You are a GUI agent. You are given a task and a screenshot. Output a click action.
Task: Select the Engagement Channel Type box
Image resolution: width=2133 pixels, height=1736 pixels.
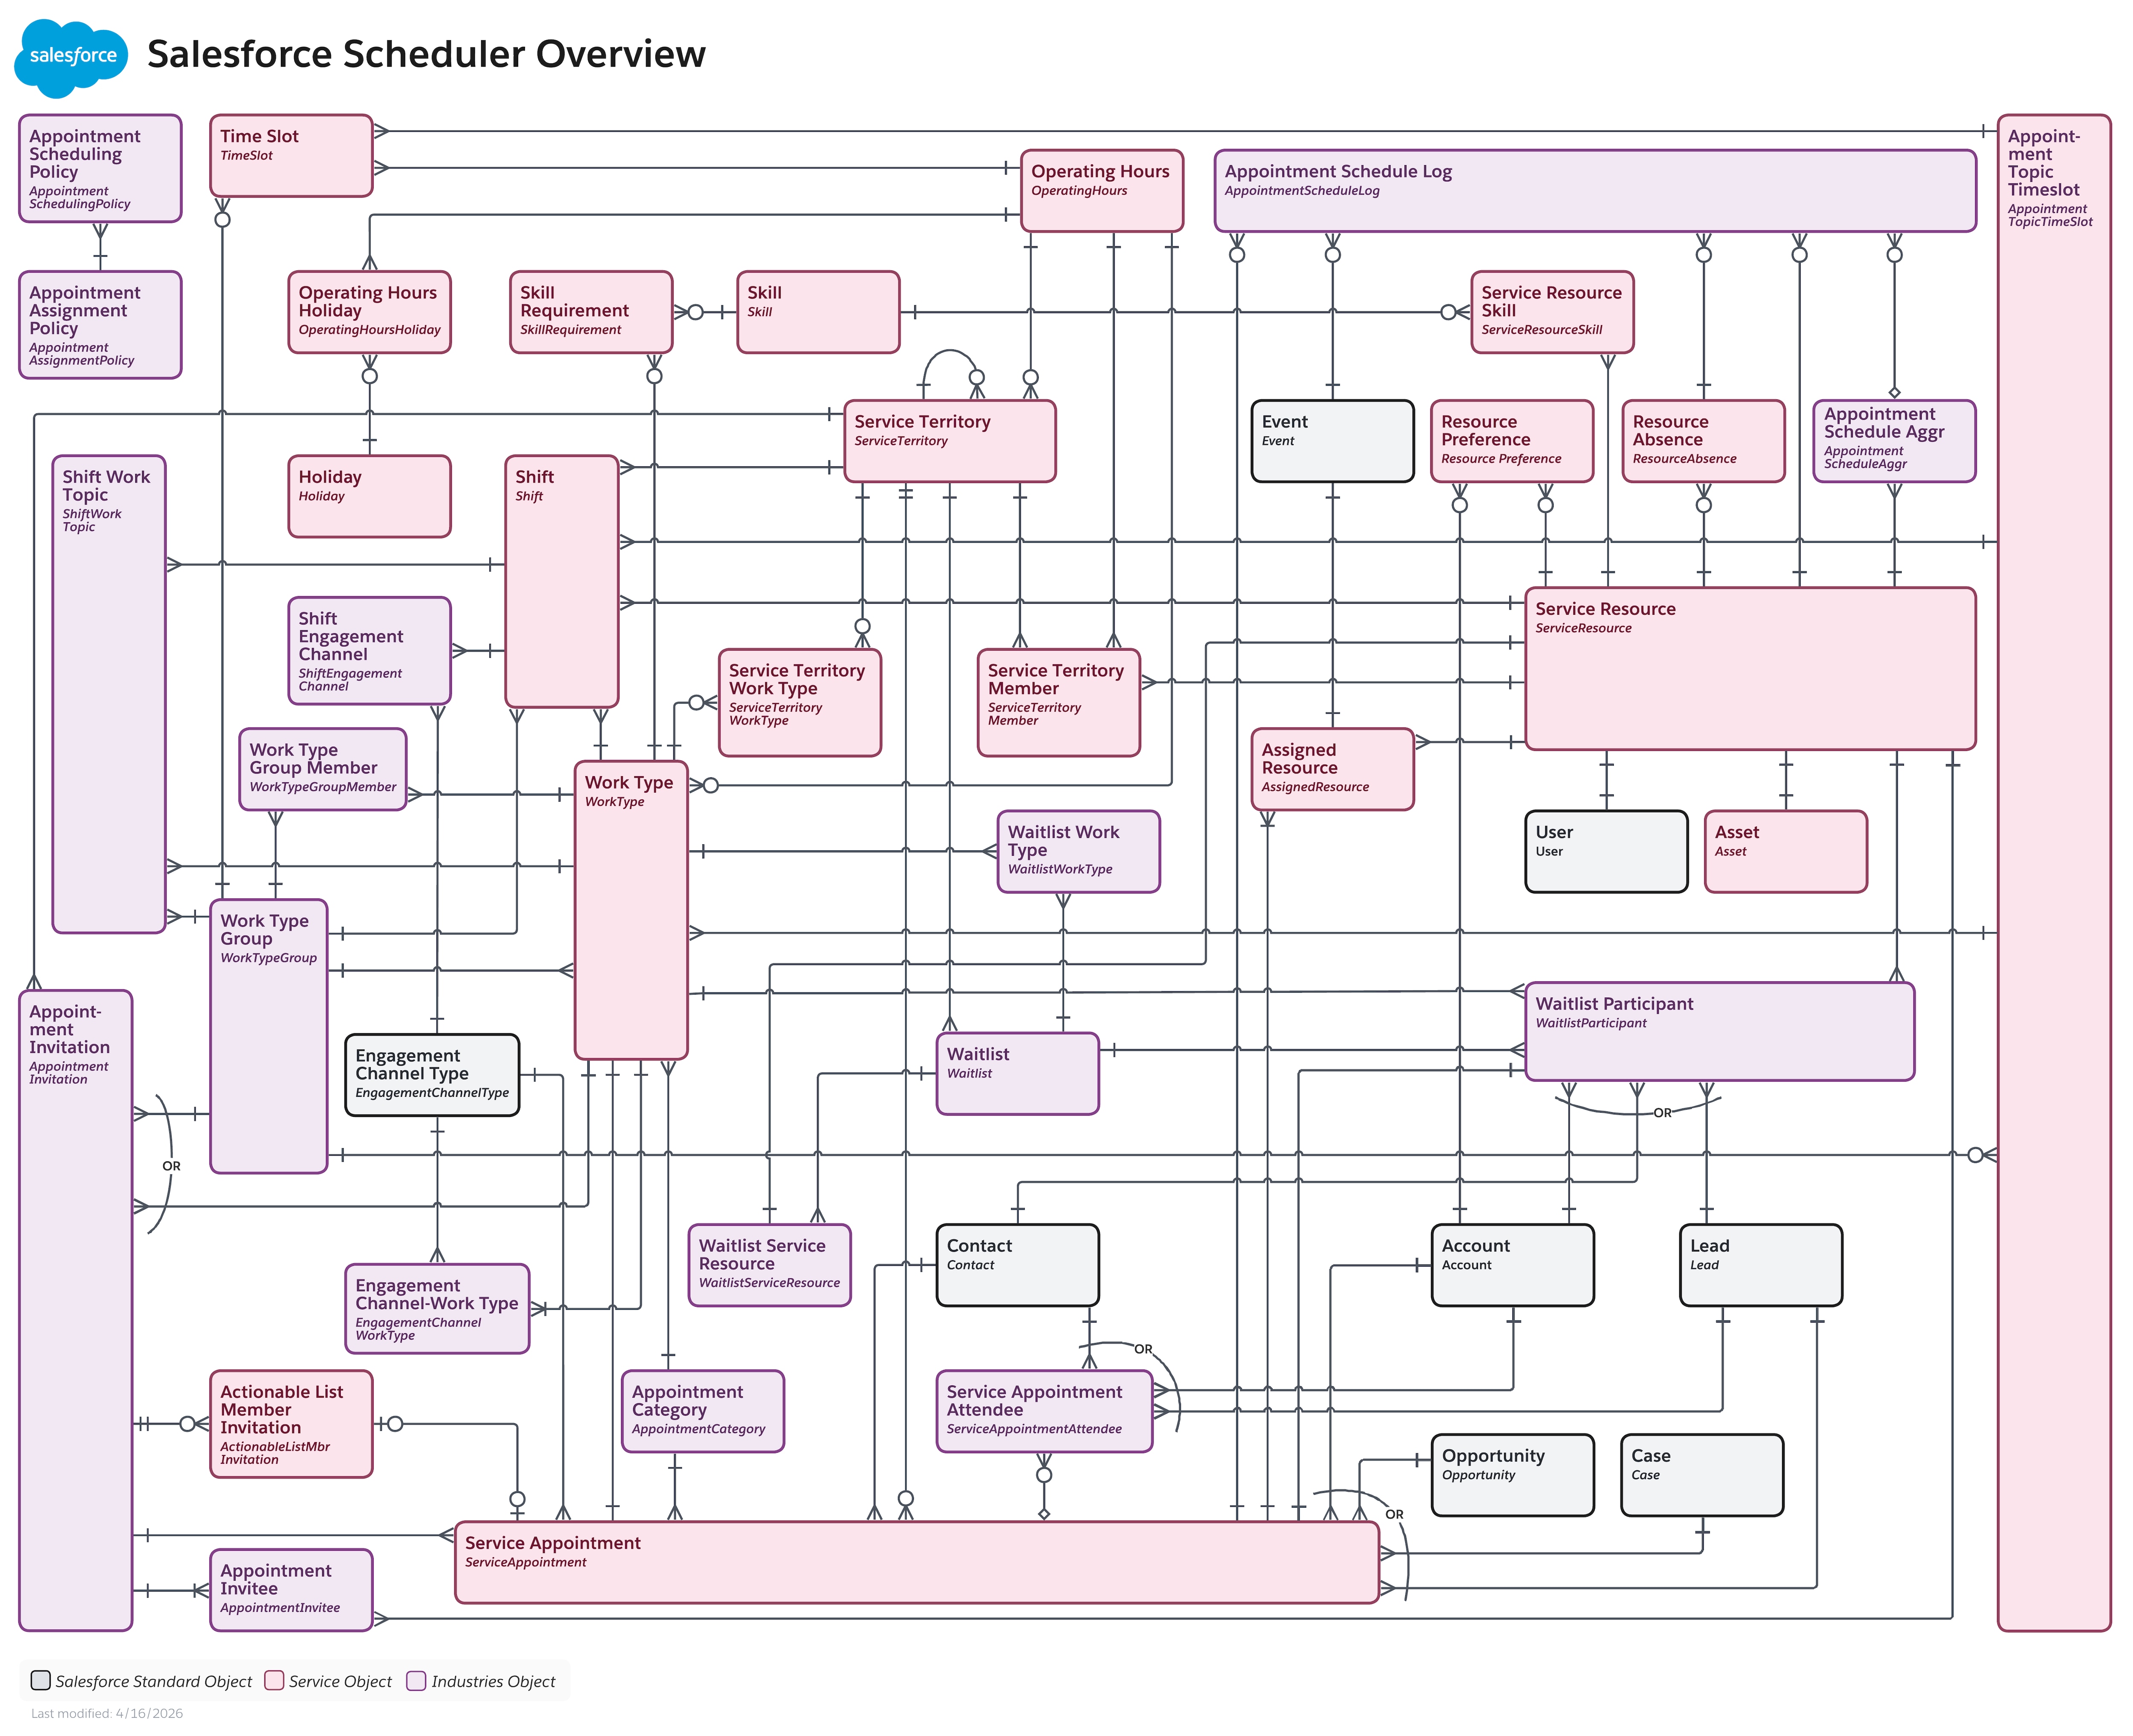point(432,1076)
